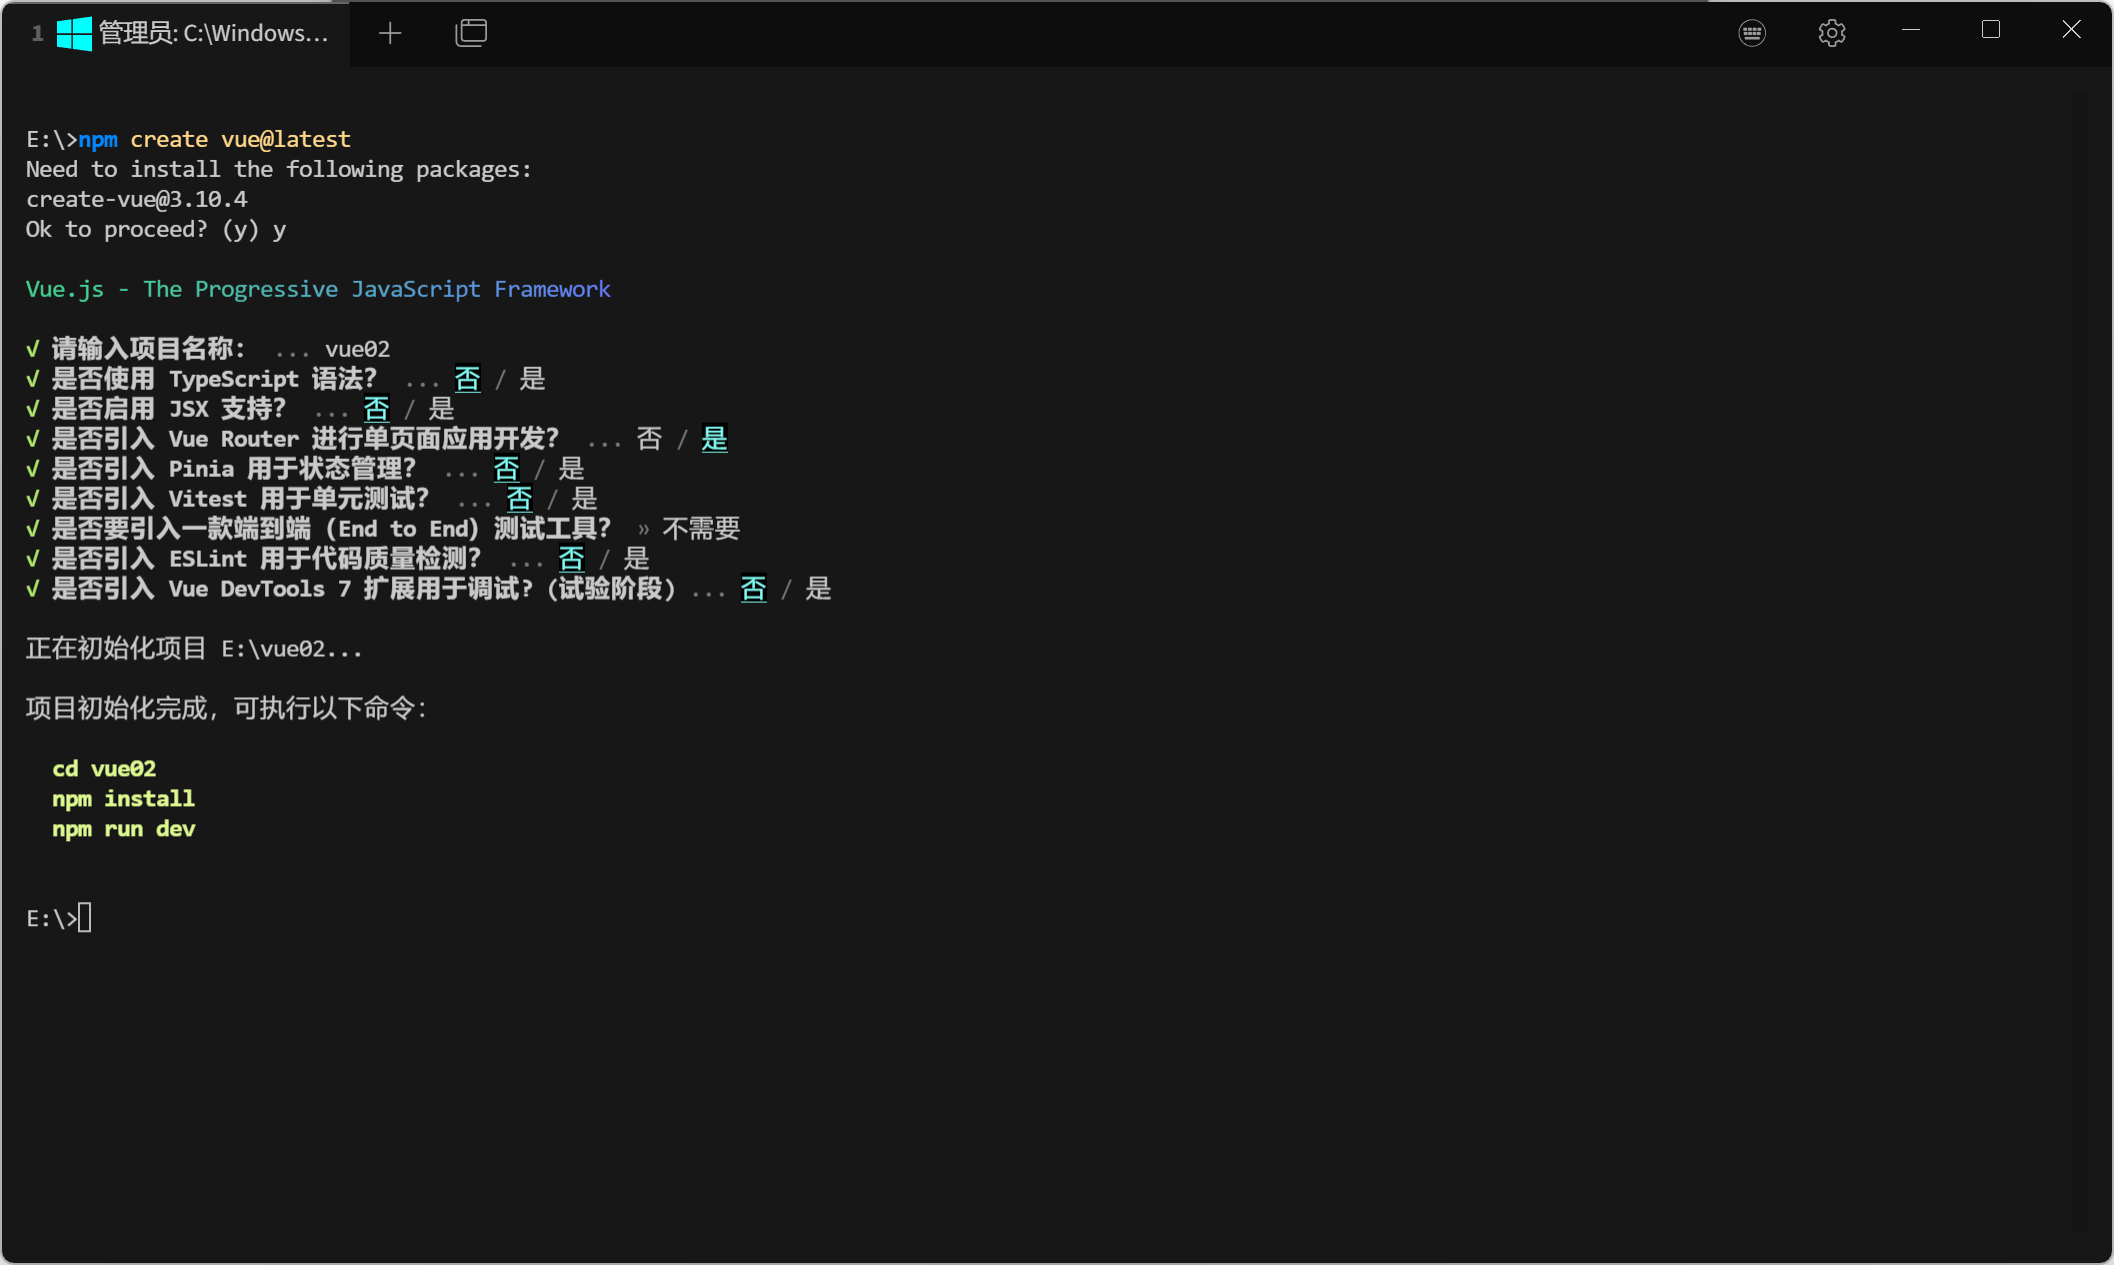Image resolution: width=2114 pixels, height=1265 pixels.
Task: Click the 否 option for Pinia state management
Action: tap(507, 468)
